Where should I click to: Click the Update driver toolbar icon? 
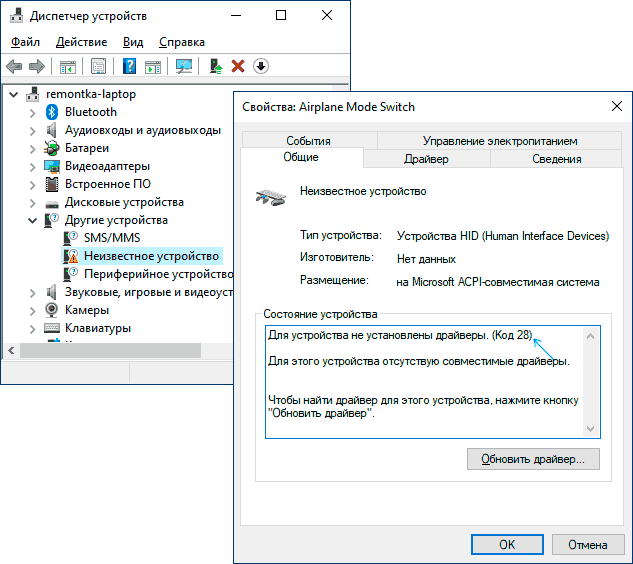click(216, 66)
